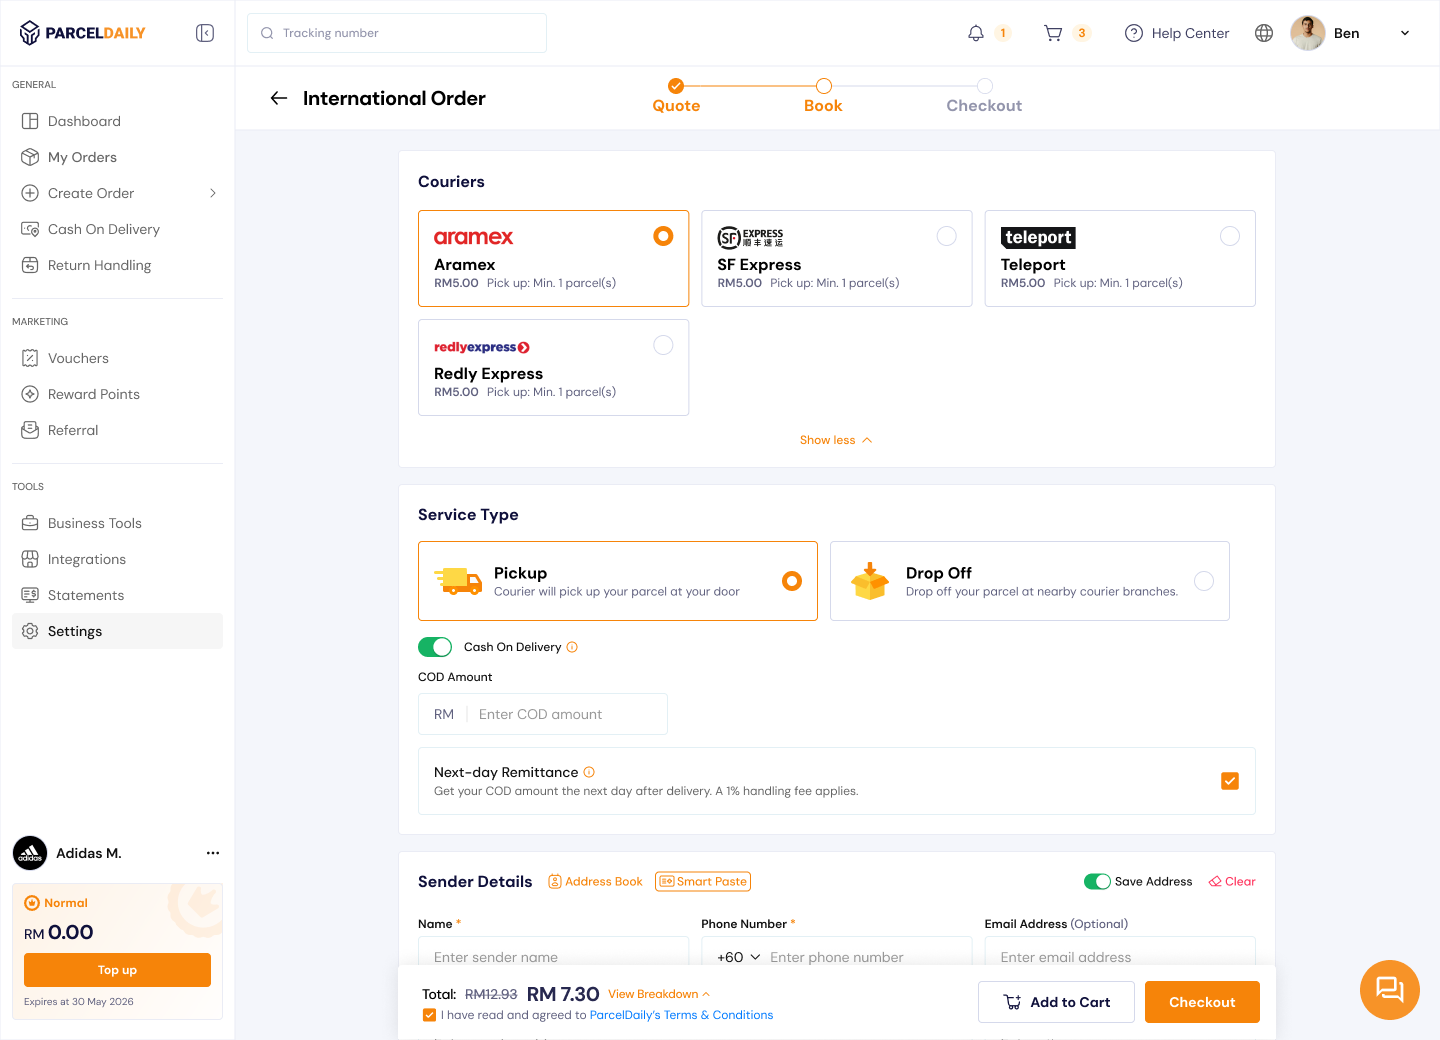1440x1040 pixels.
Task: Select the SF Express courier radio
Action: [x=946, y=236]
